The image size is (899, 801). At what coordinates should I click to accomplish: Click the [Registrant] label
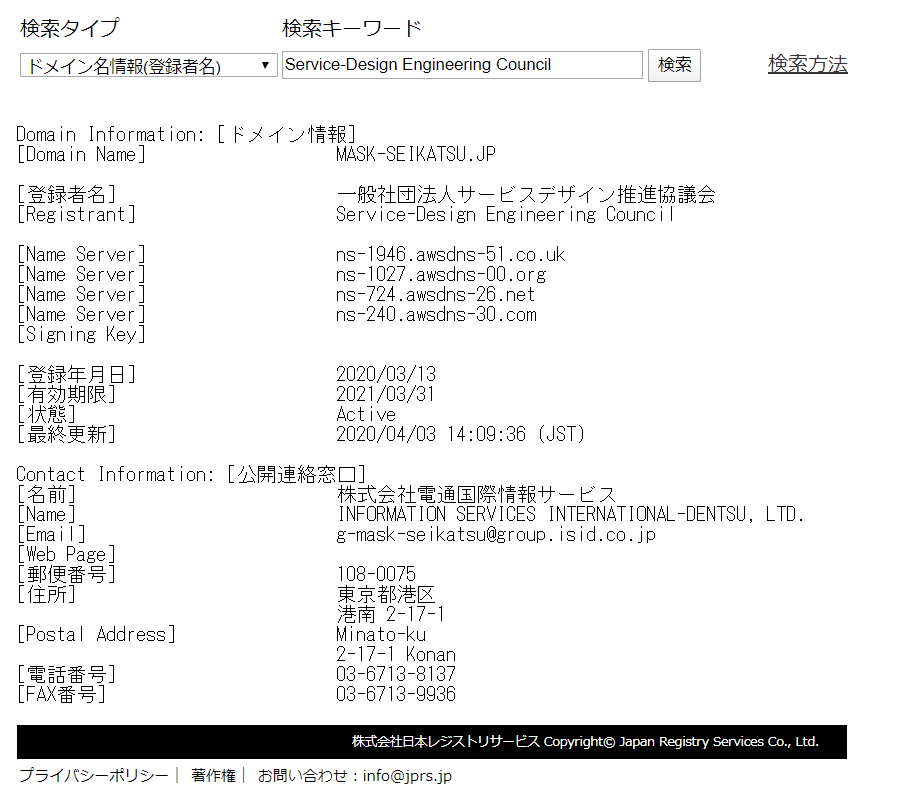76,214
